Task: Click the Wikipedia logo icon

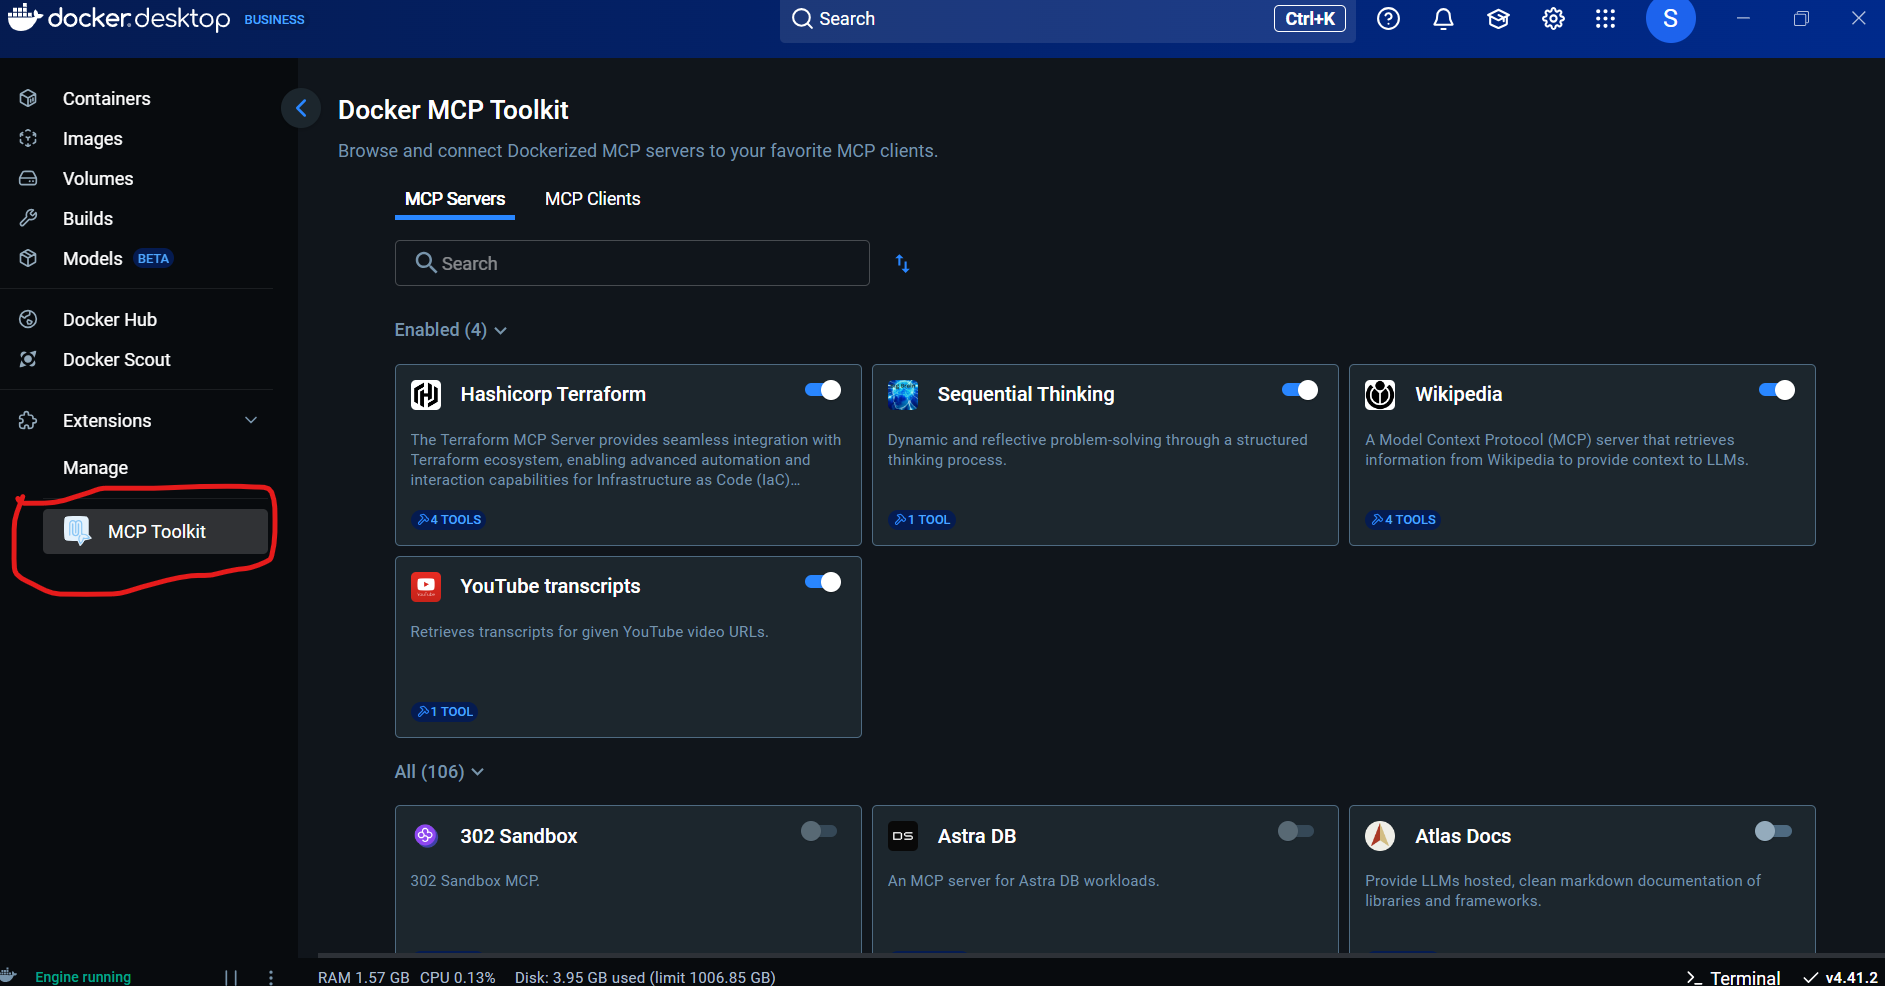Action: point(1380,395)
